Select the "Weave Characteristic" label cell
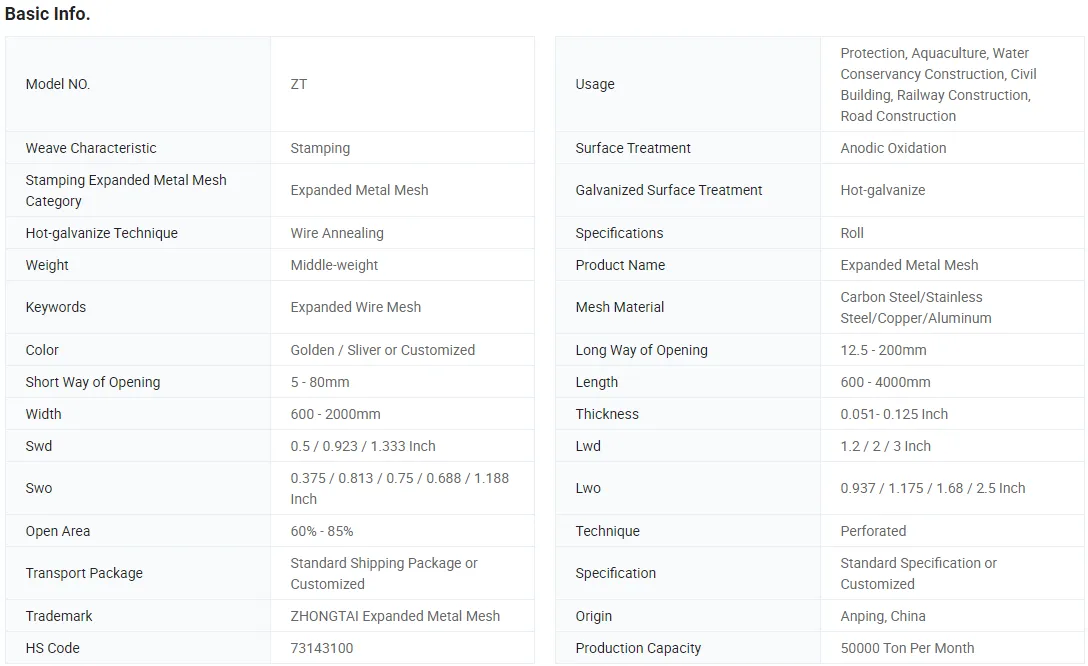 (x=91, y=148)
